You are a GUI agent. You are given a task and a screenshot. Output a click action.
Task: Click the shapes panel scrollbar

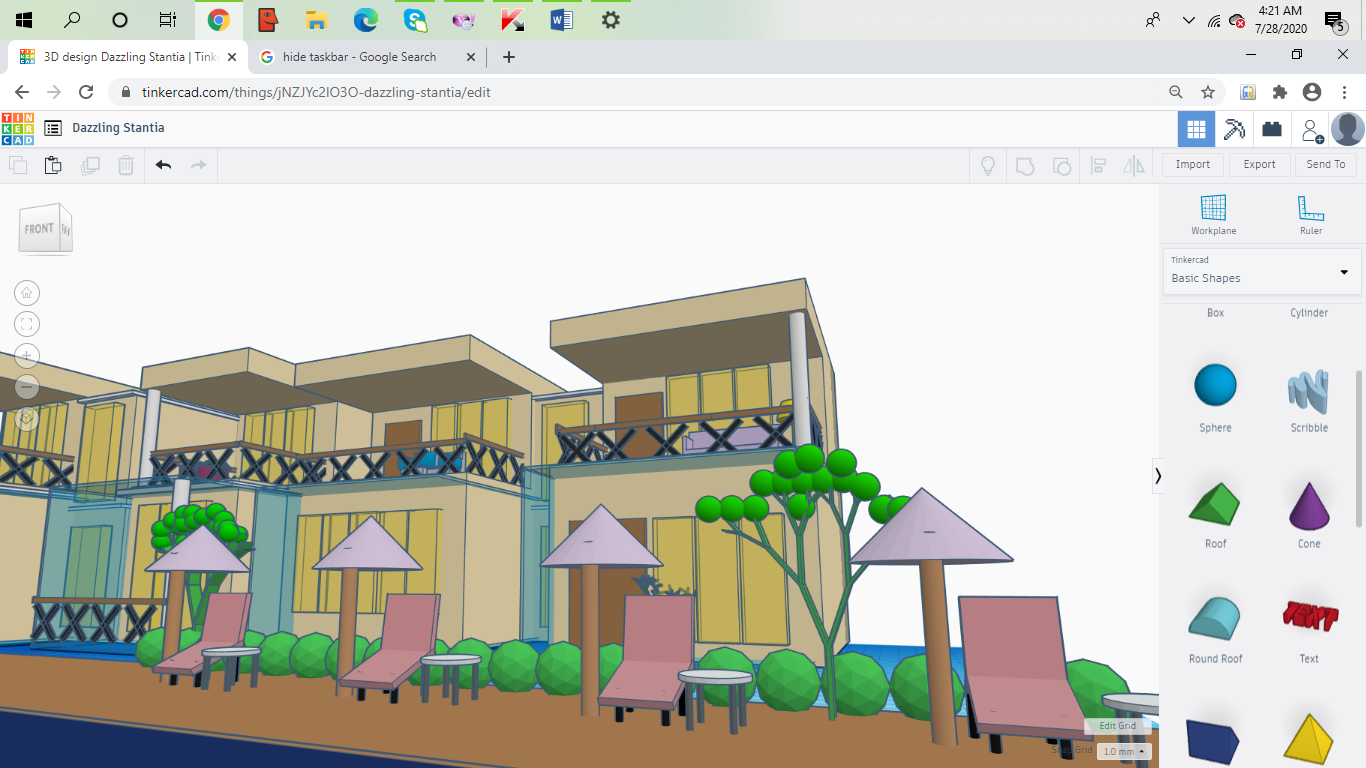click(1358, 448)
